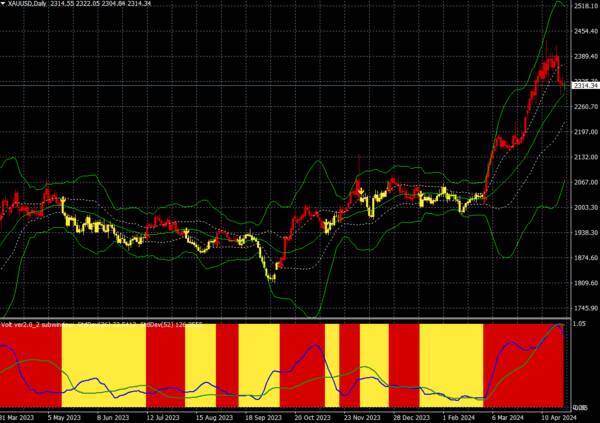
Task: Select the blue line peak in indicator subwindow
Action: click(558, 326)
